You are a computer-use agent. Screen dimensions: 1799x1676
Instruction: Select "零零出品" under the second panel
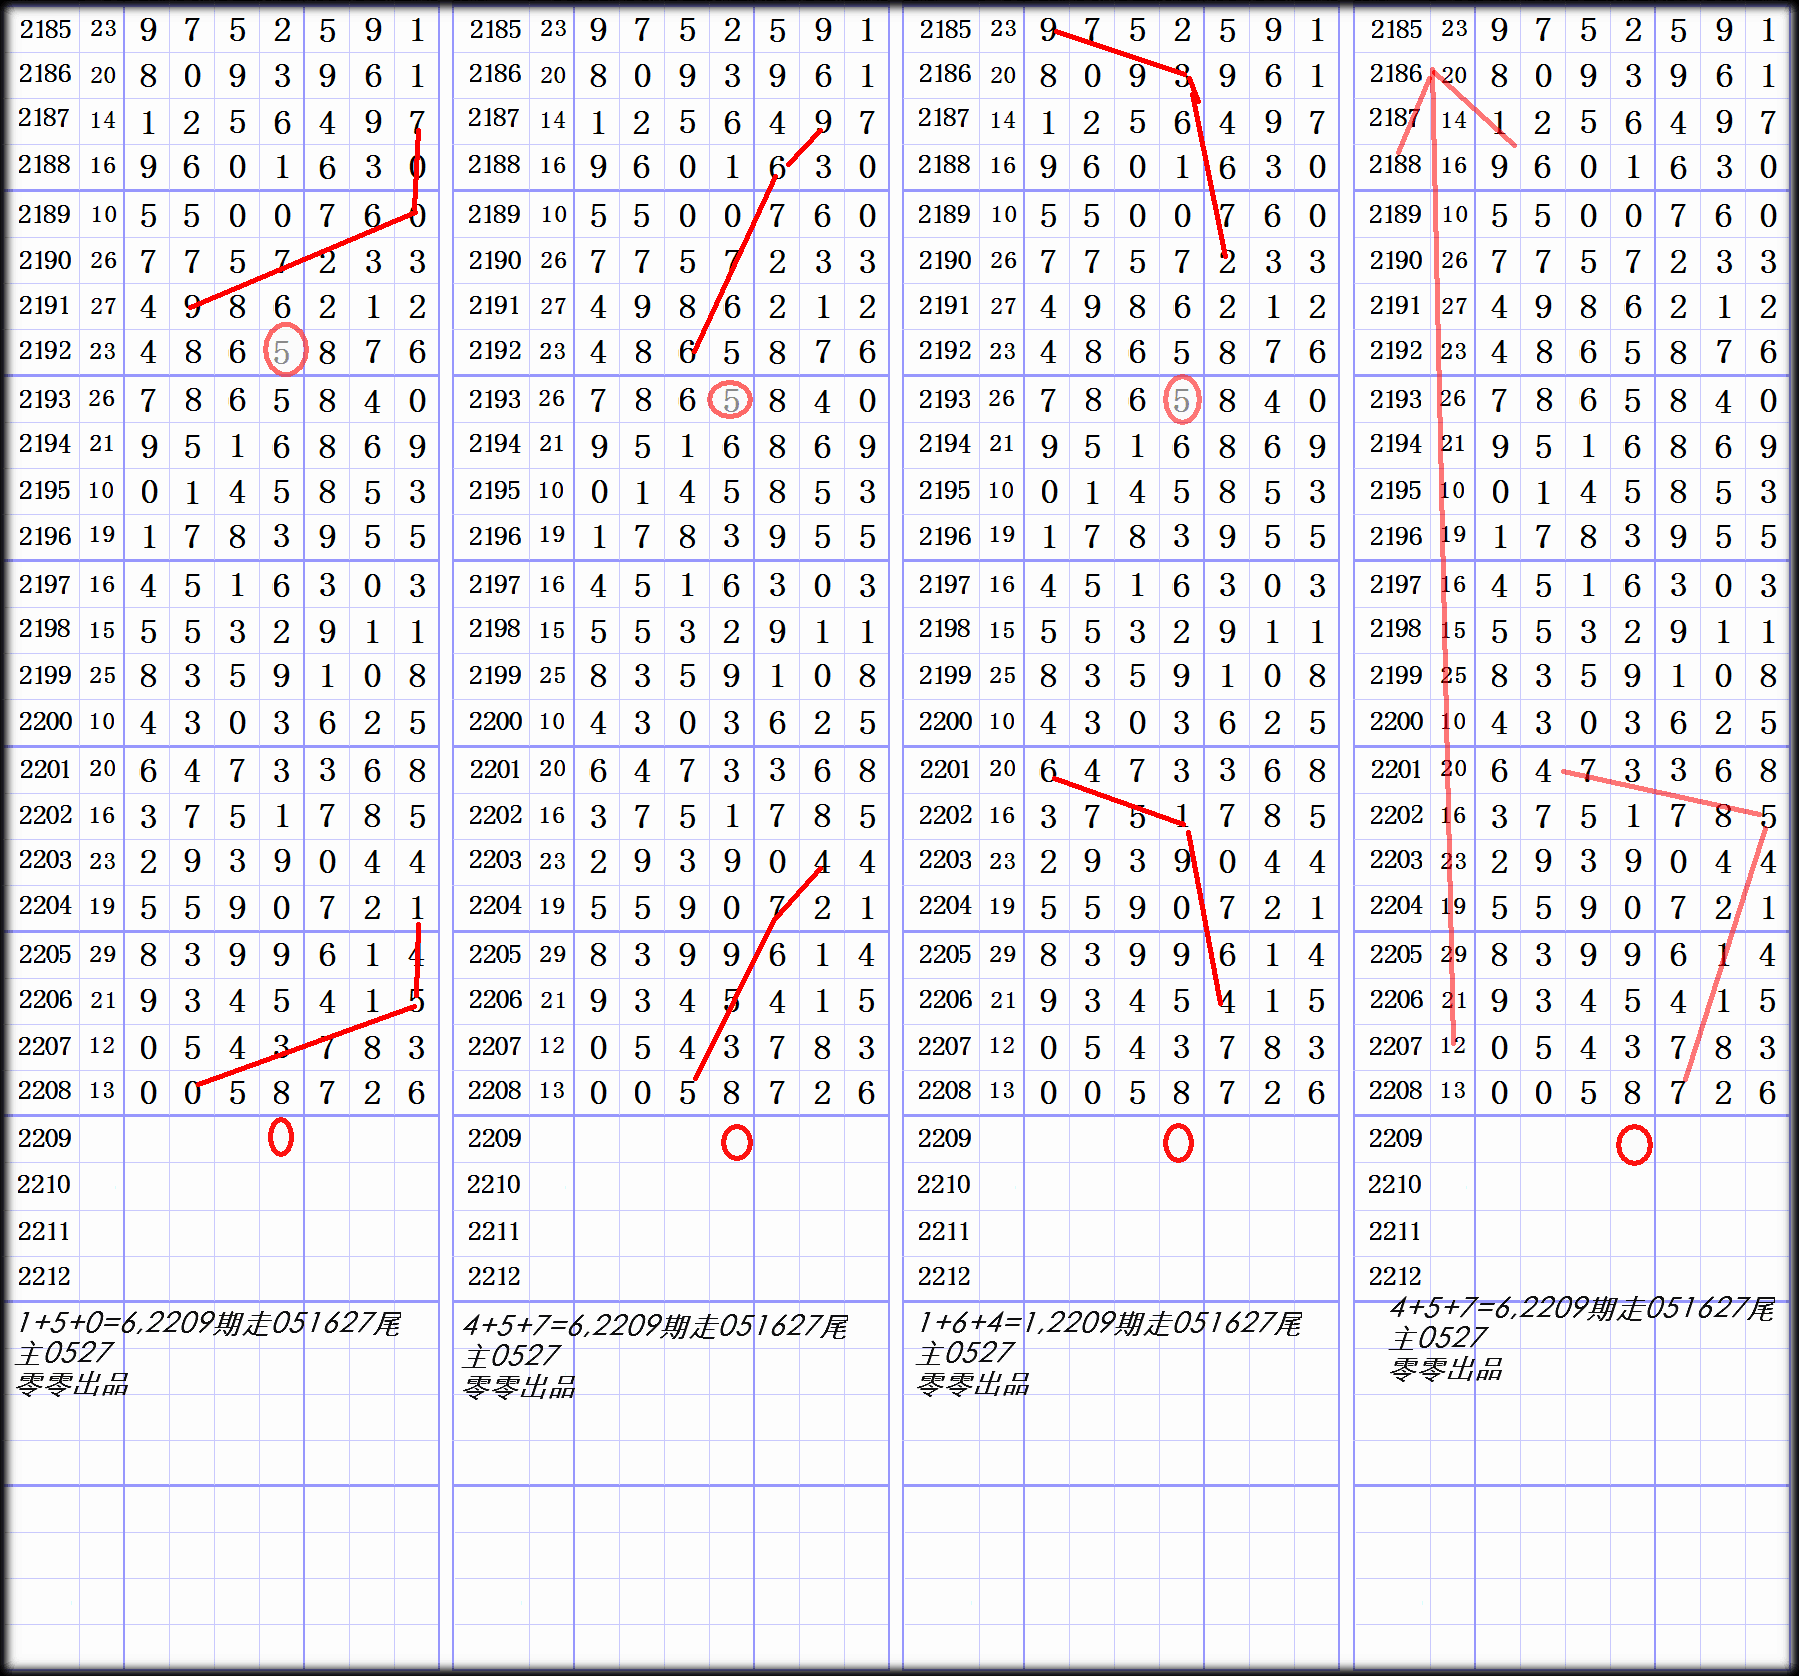(519, 1387)
